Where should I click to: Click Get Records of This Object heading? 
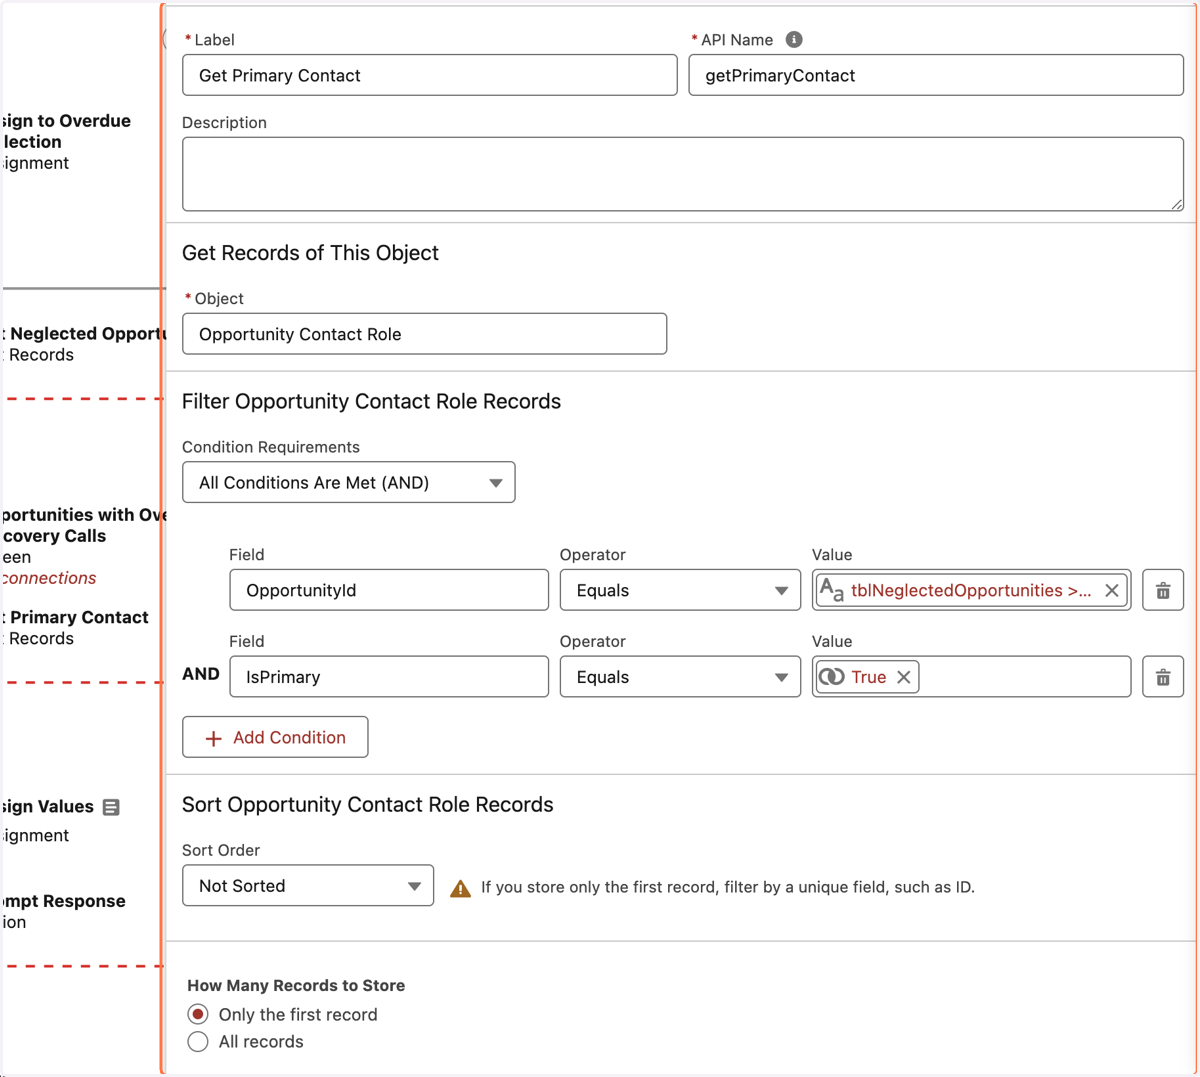pos(310,253)
